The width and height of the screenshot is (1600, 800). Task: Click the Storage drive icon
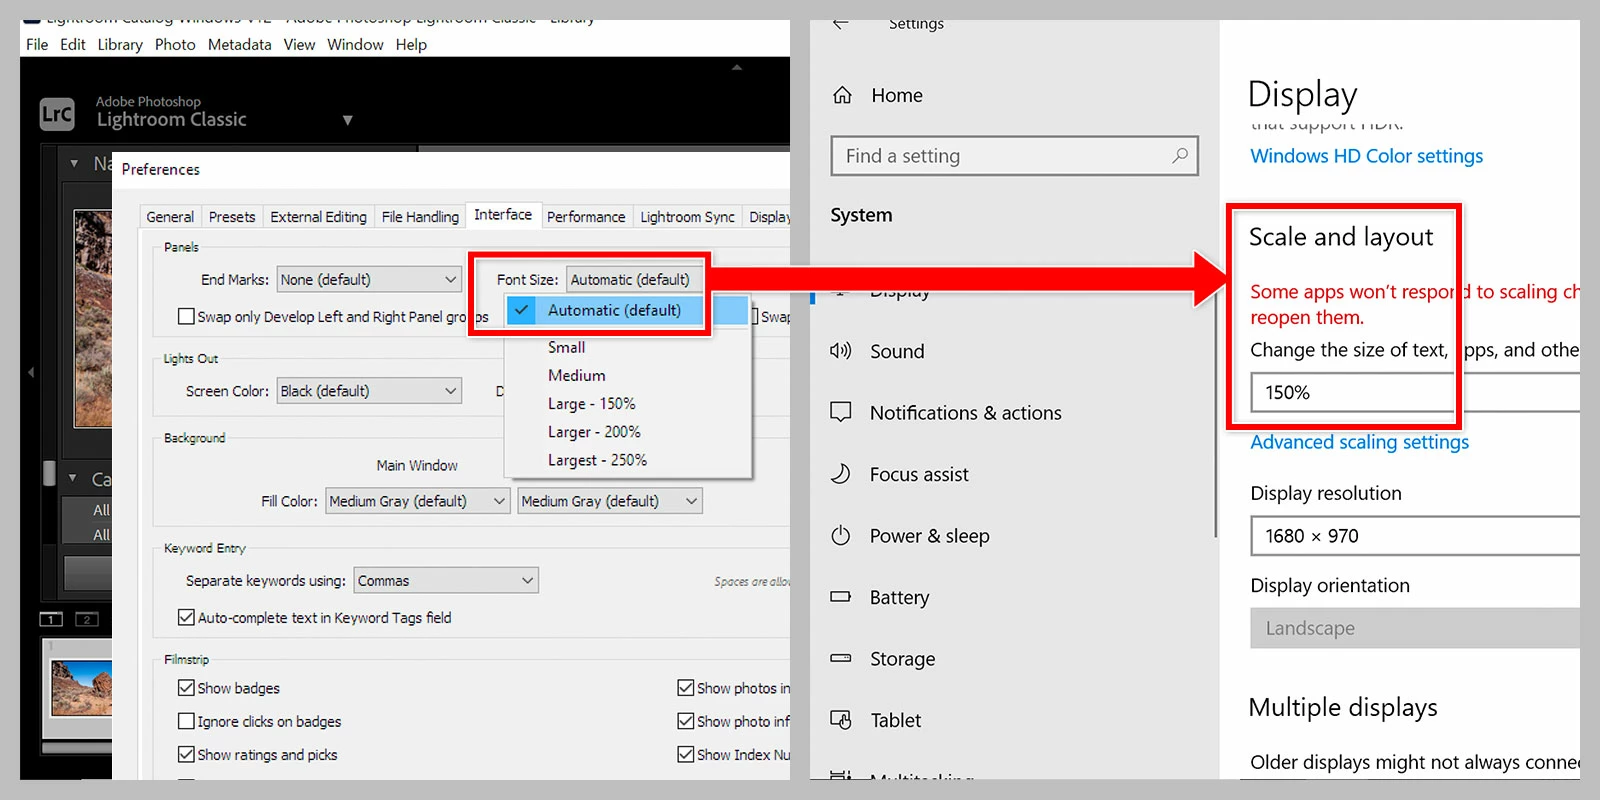coord(841,658)
